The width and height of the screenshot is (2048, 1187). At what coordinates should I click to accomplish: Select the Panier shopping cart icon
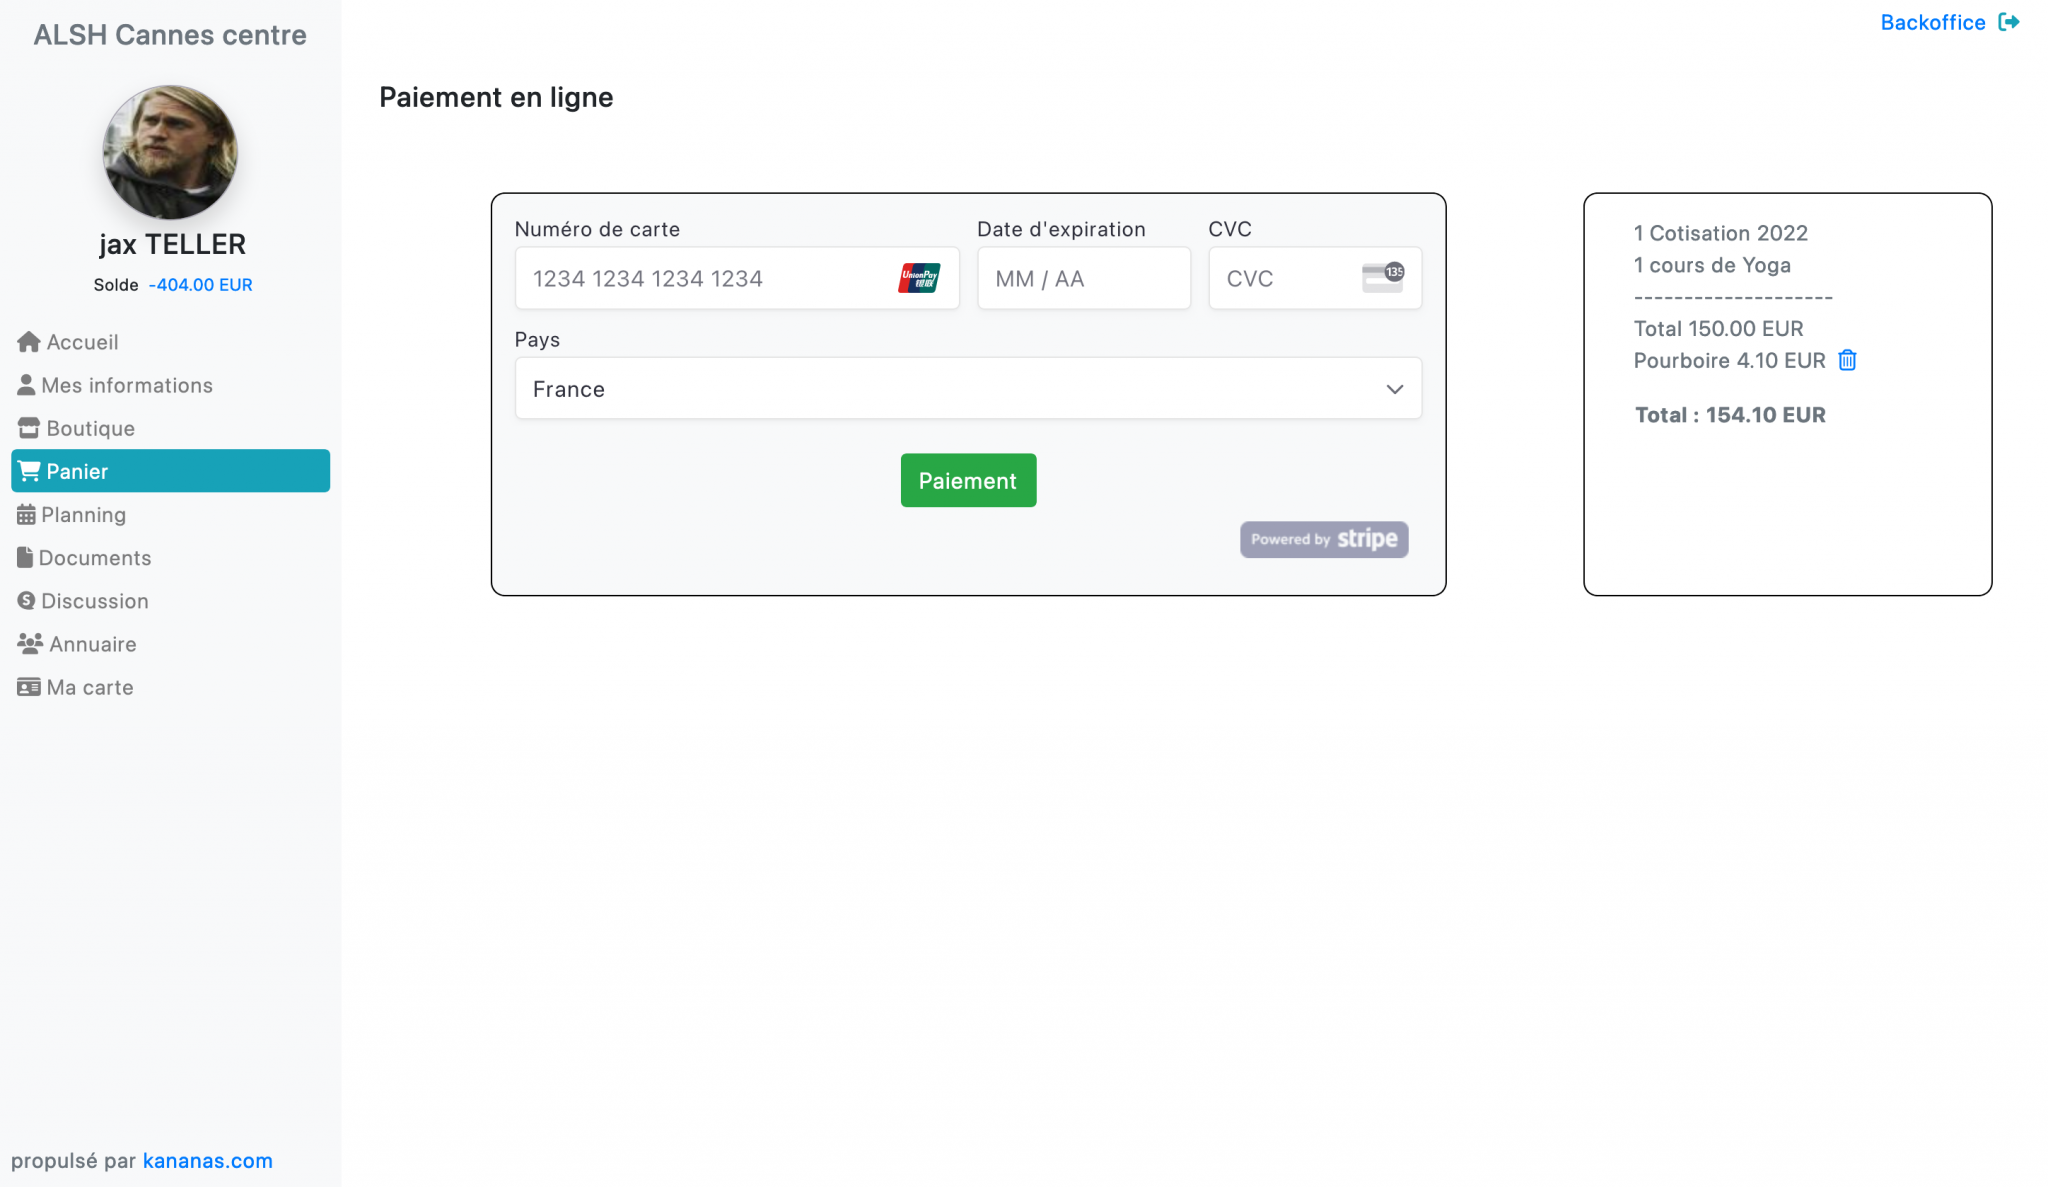(x=29, y=470)
